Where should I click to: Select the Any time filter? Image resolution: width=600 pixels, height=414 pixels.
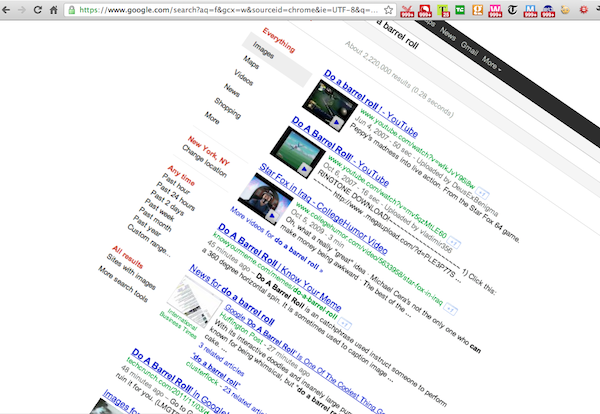point(181,175)
